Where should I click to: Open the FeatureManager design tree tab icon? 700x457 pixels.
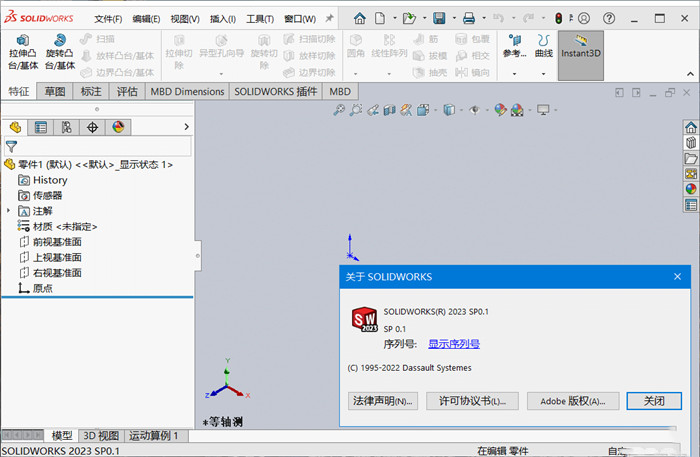coord(15,128)
